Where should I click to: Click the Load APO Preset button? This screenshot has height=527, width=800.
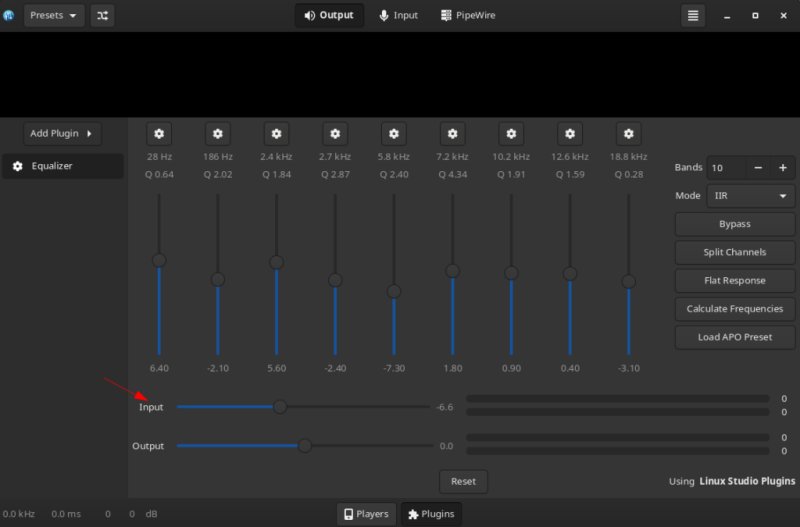[735, 337]
